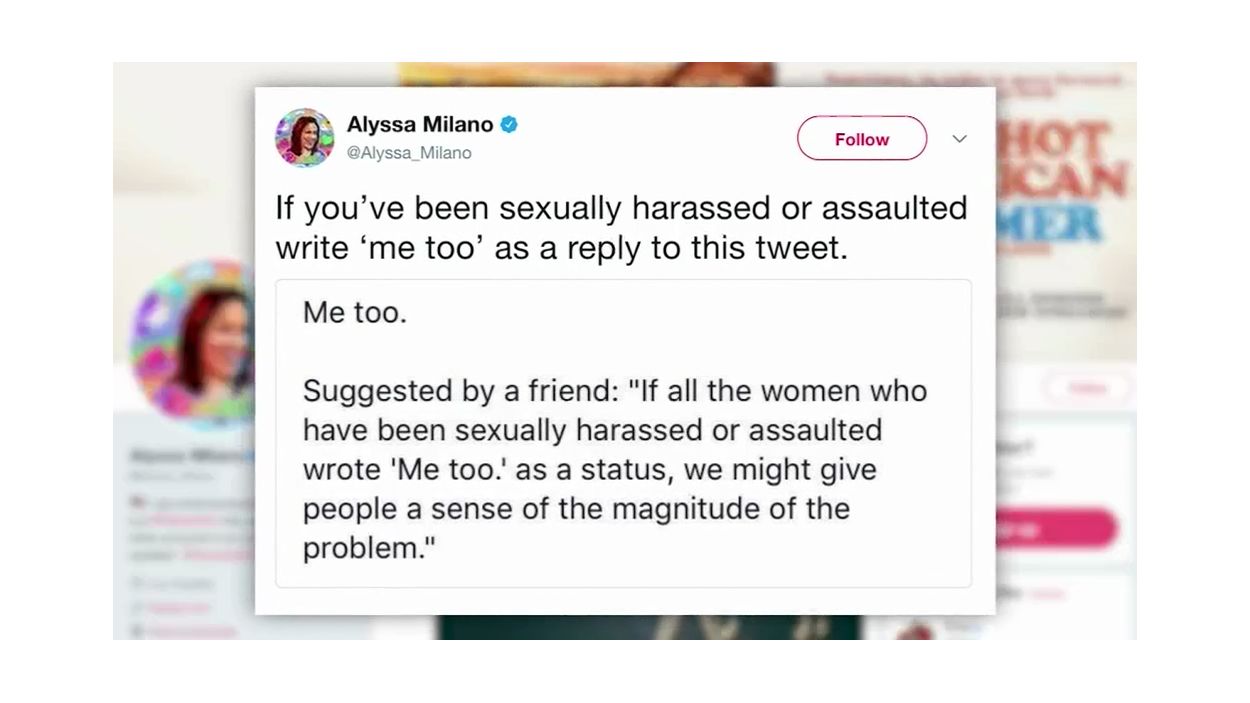Image resolution: width=1250 pixels, height=703 pixels.
Task: Open the tweet options chevron menu
Action: point(959,139)
